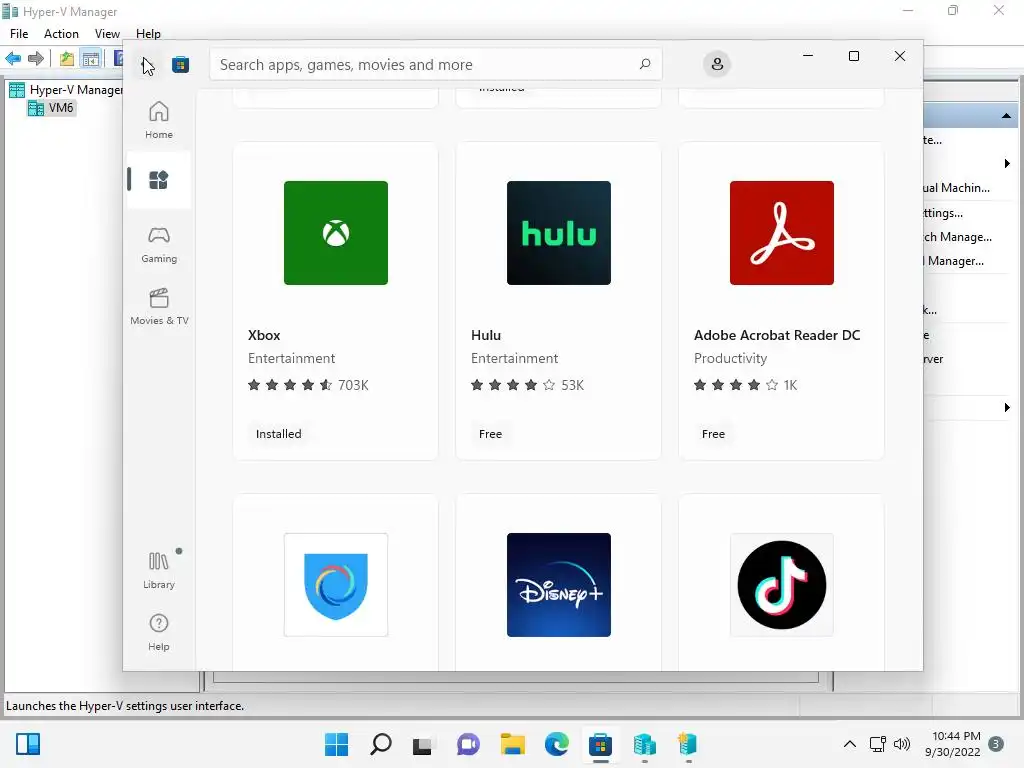Click the Installed label on Xbox card
Viewport: 1024px width, 768px height.
click(x=278, y=434)
